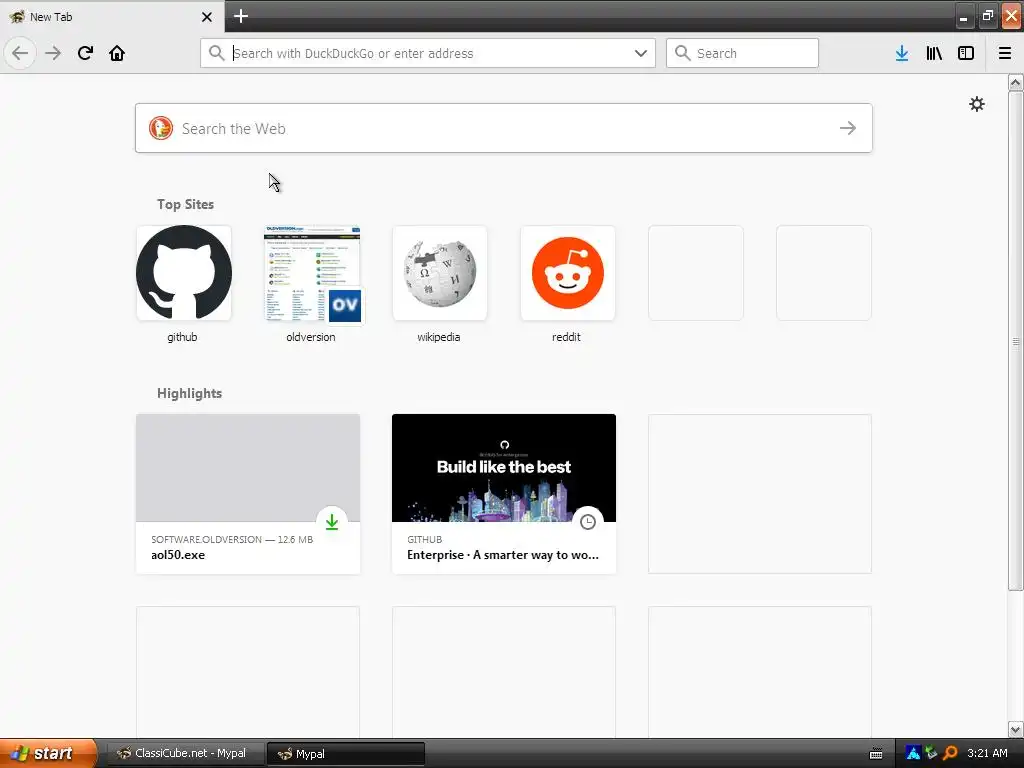Screen dimensions: 1024x768
Task: Focus the toolbar Search box
Action: pos(742,53)
